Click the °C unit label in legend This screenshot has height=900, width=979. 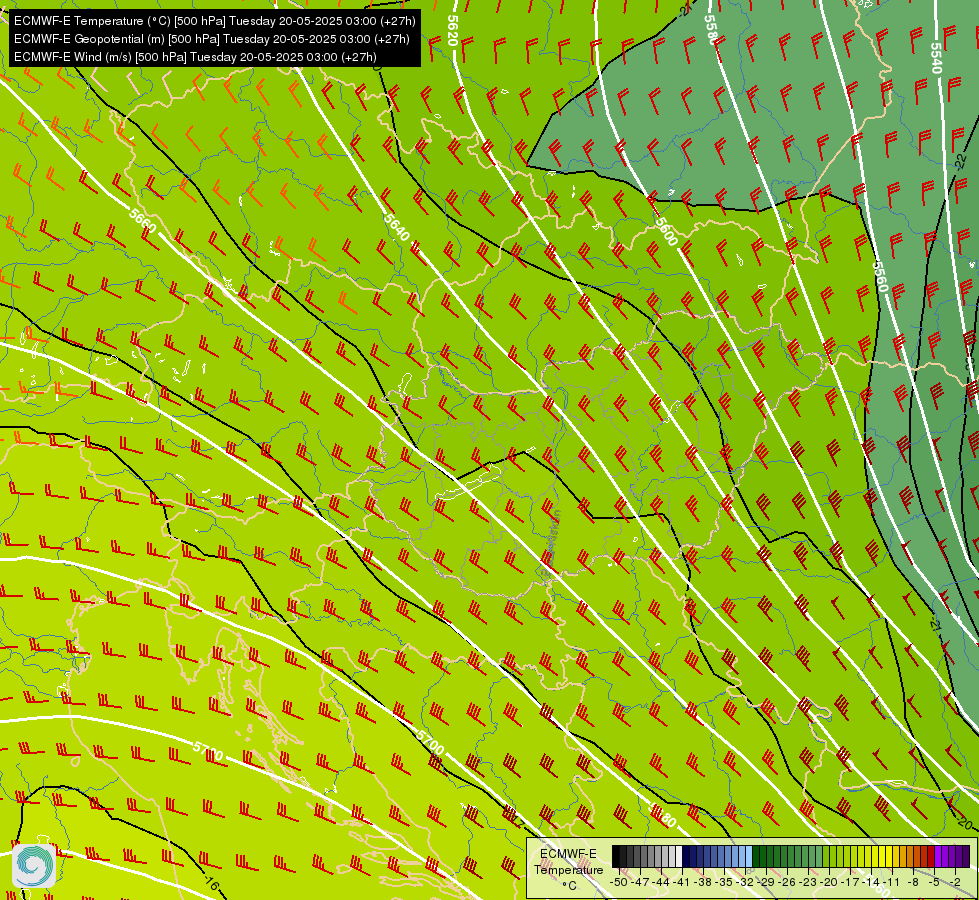pos(569,886)
